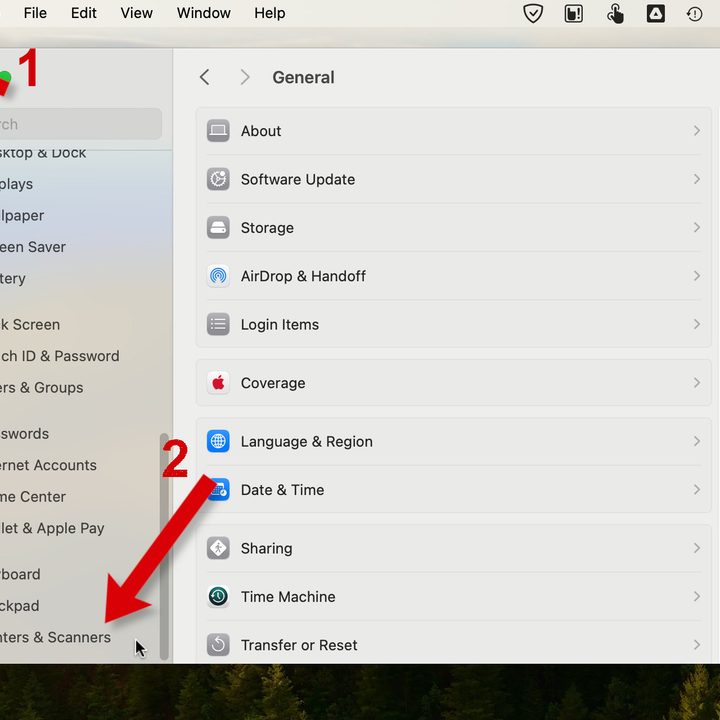The height and width of the screenshot is (720, 720).
Task: Click the AirDrop & Handoff icon
Action: [x=218, y=276]
